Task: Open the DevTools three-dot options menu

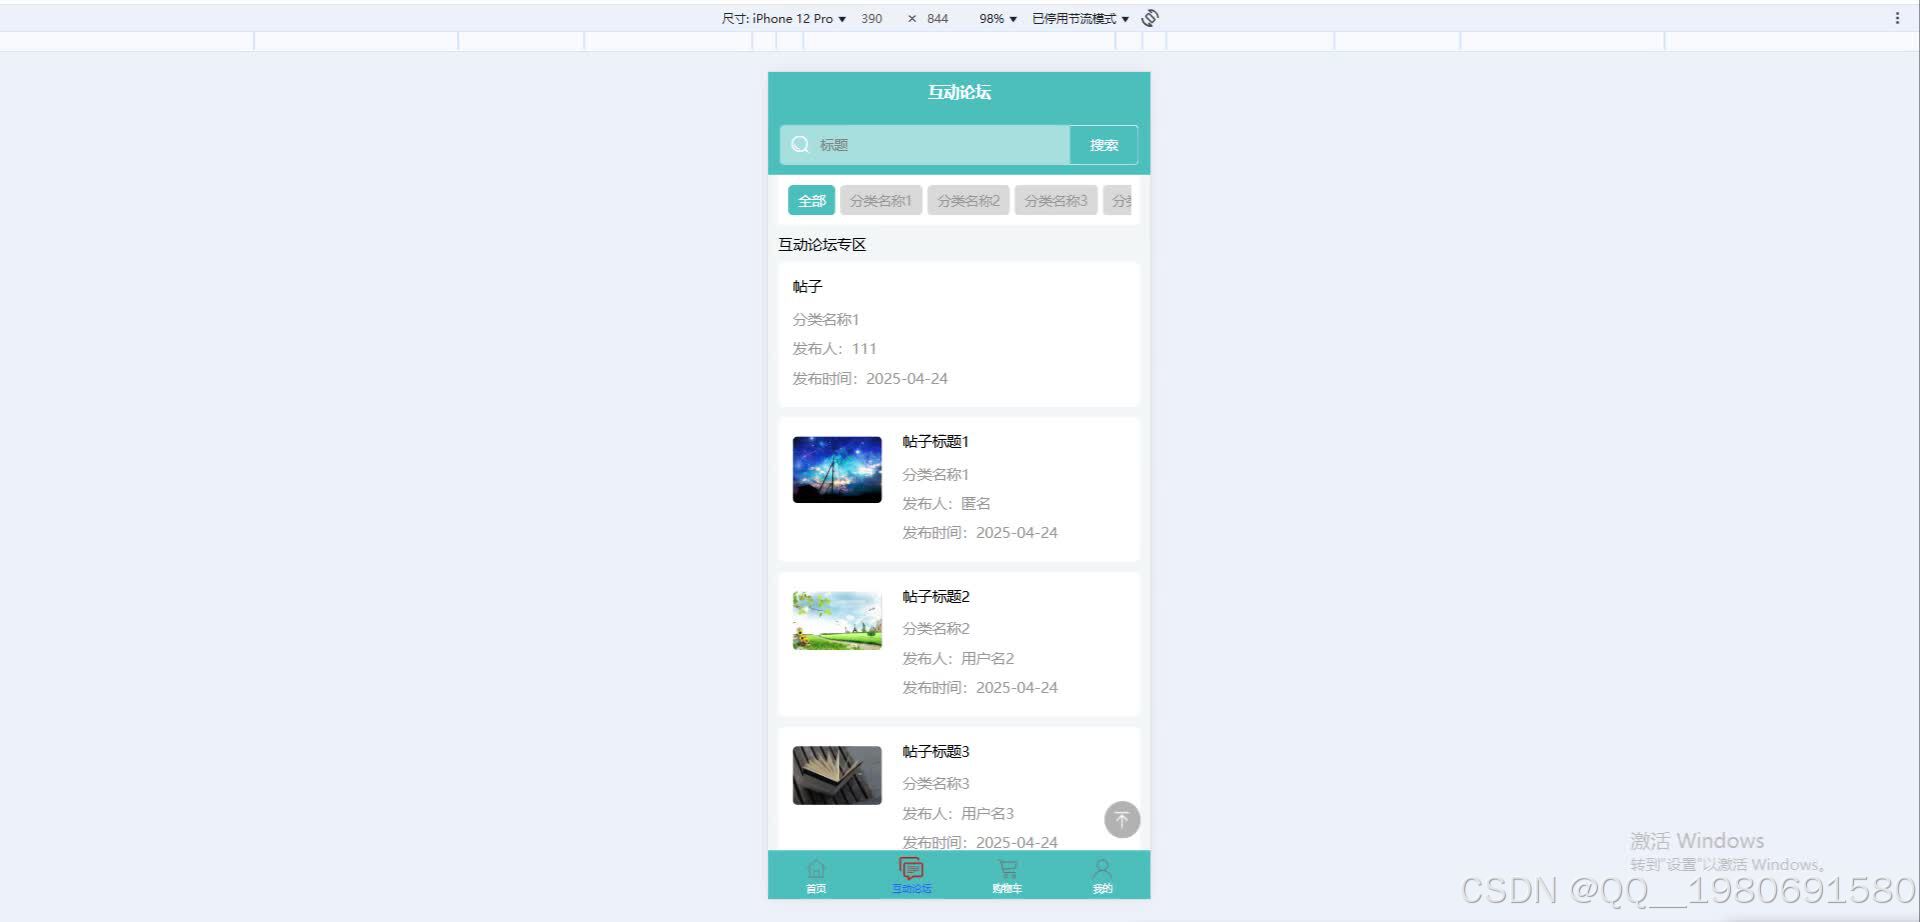Action: [x=1899, y=17]
